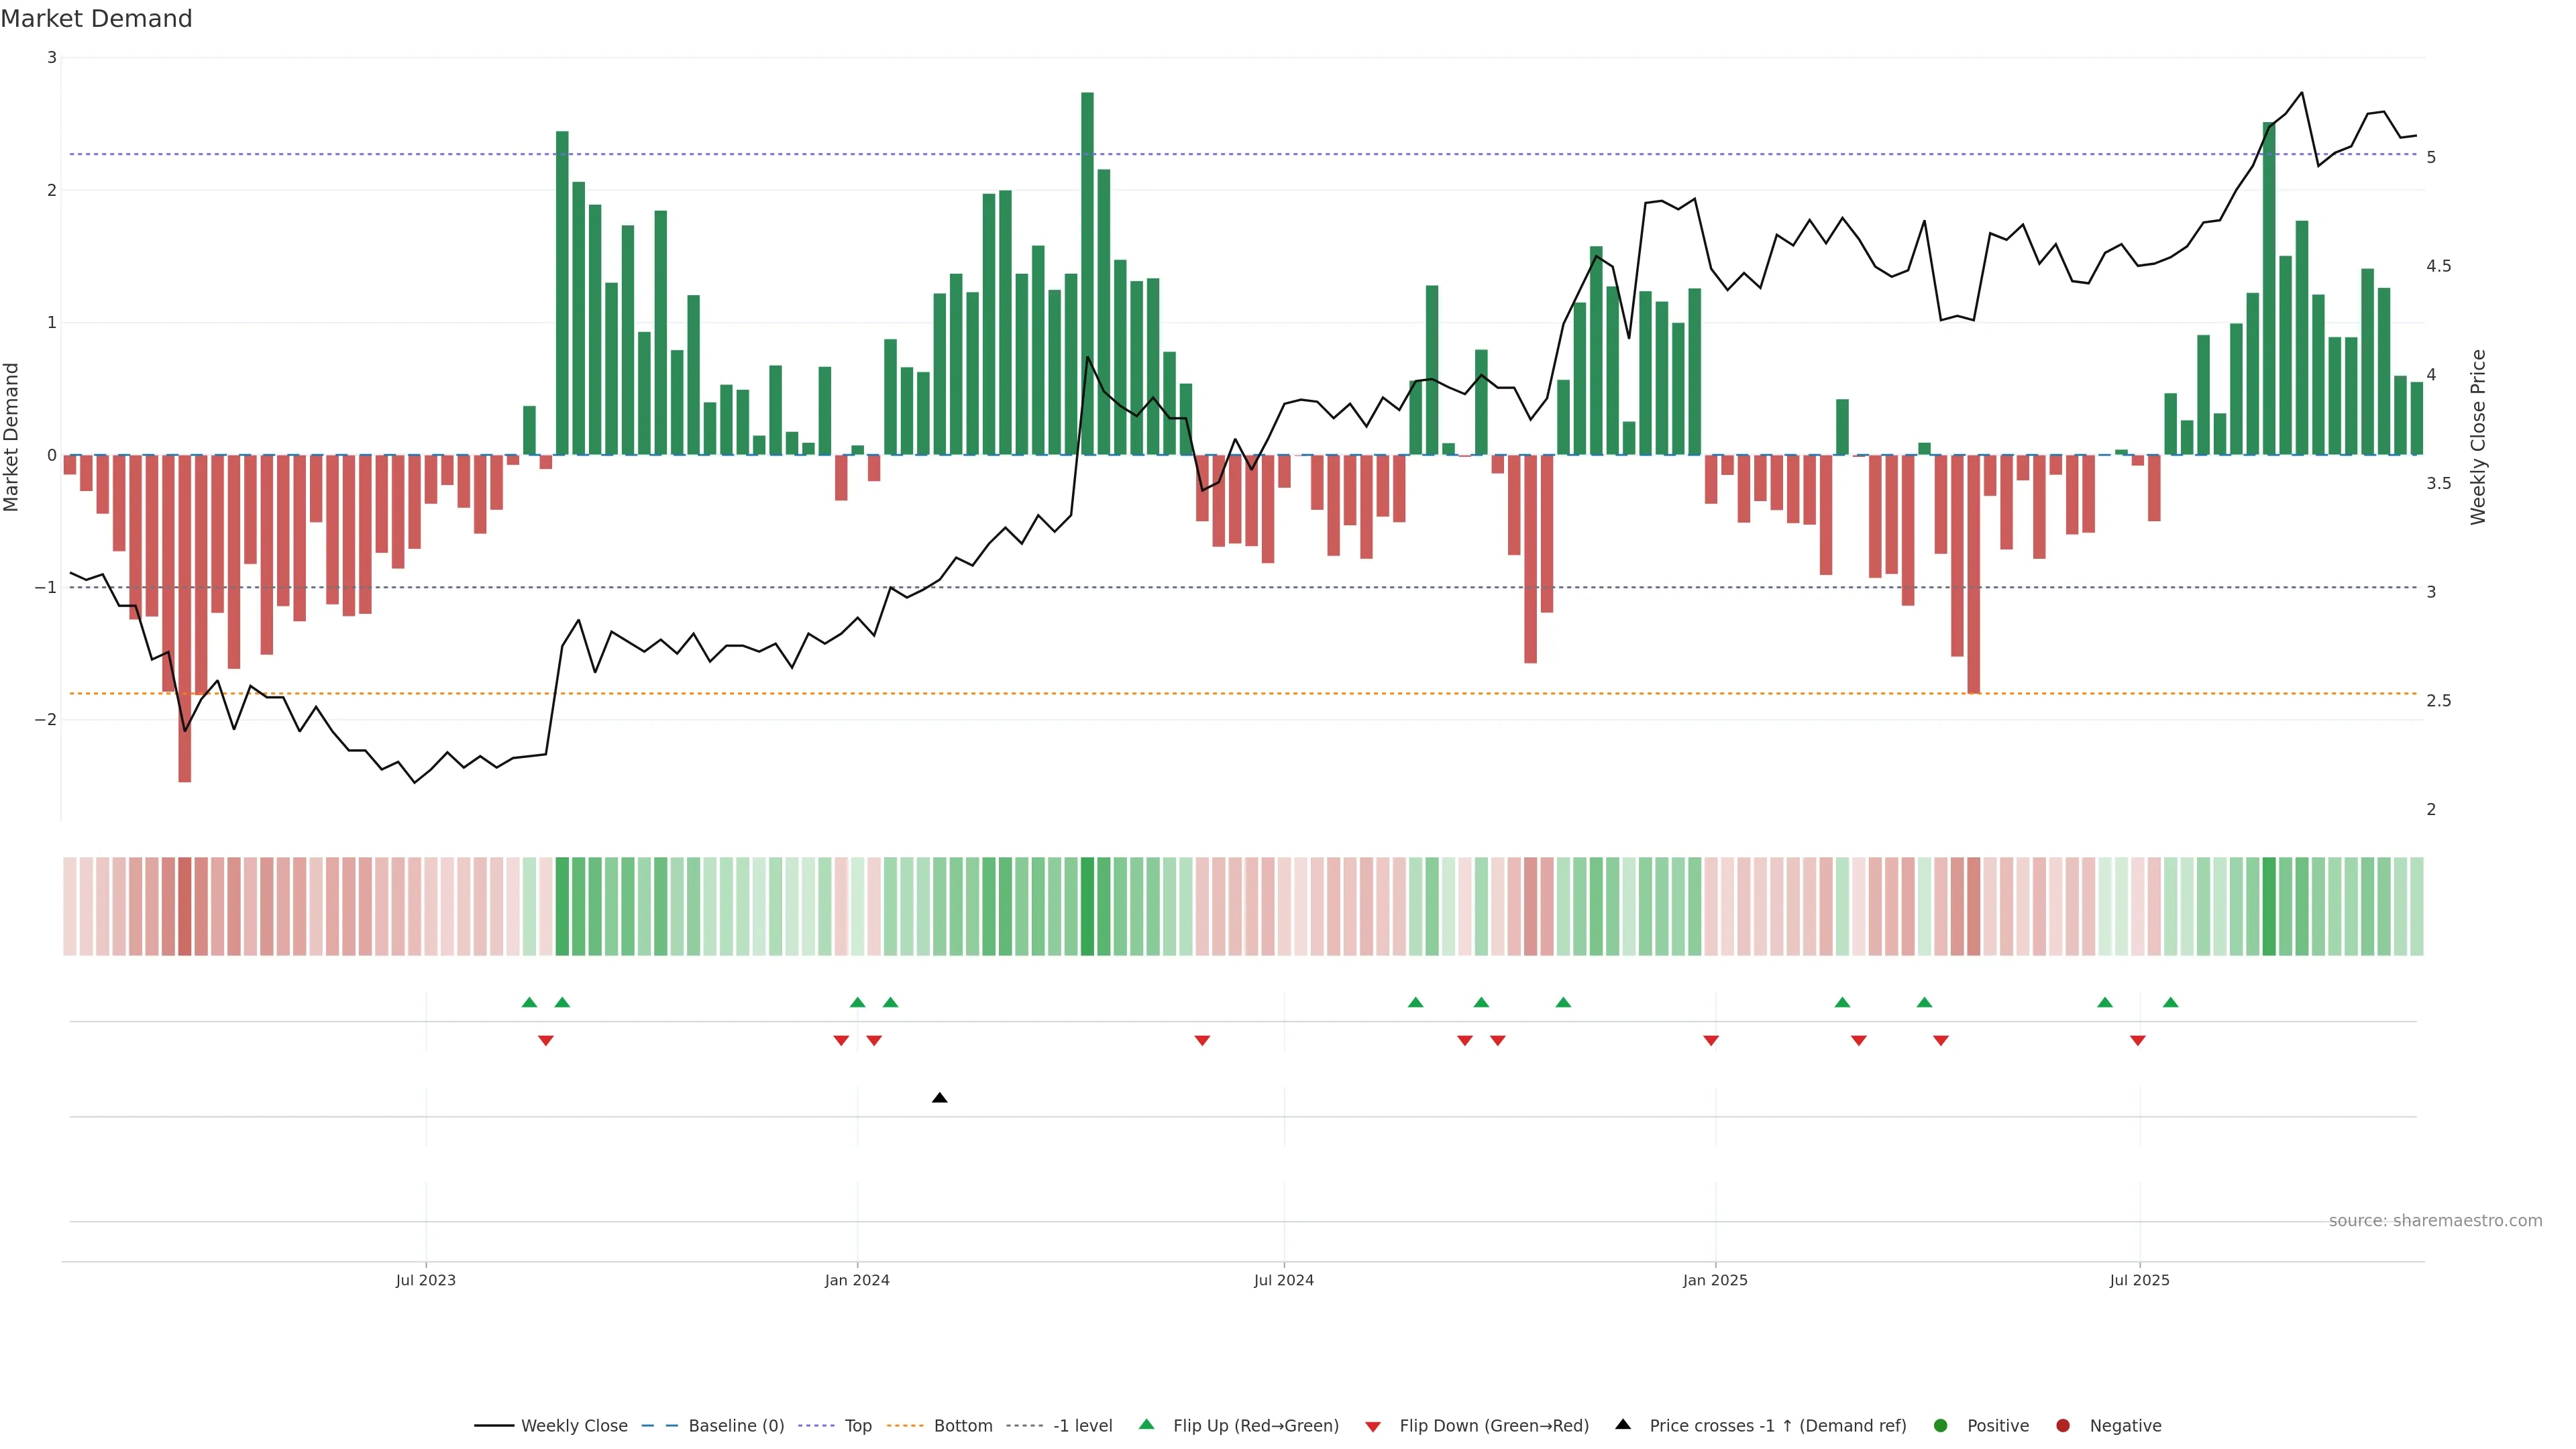Click green Flip Up legend triangle icon
The width and height of the screenshot is (2576, 1449).
click(x=1147, y=1425)
